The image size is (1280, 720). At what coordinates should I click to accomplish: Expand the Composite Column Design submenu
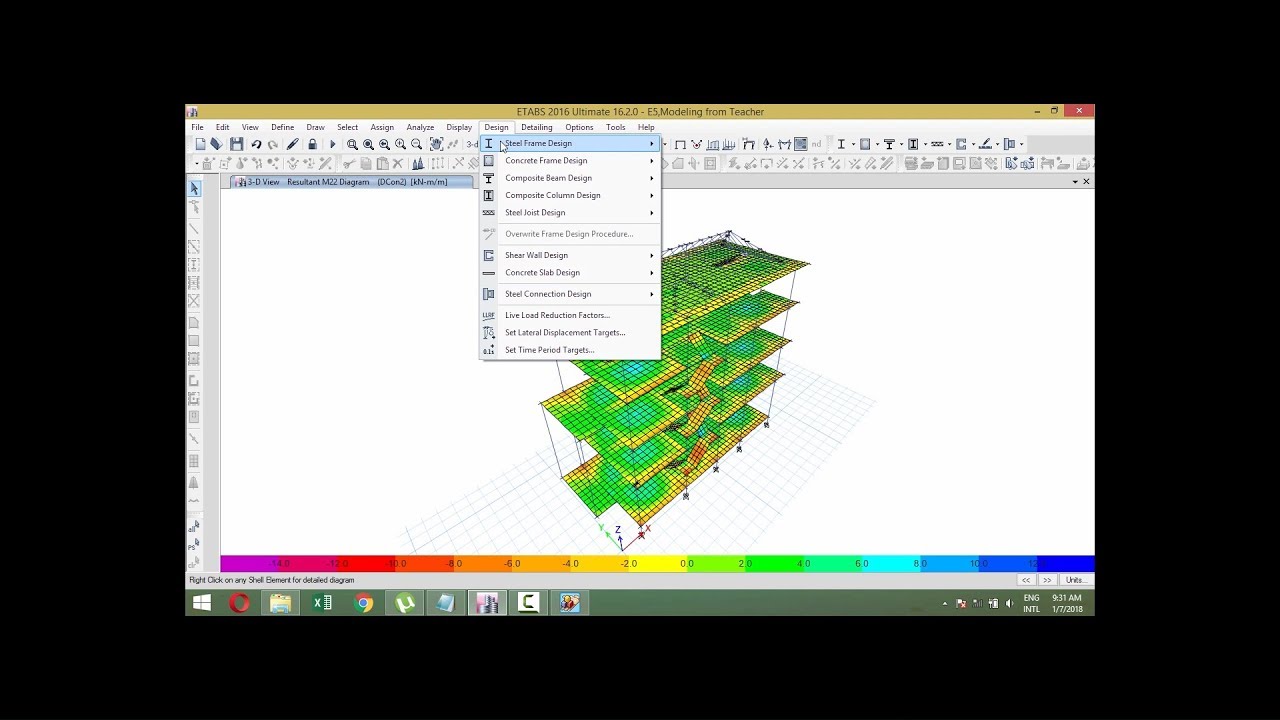(570, 195)
